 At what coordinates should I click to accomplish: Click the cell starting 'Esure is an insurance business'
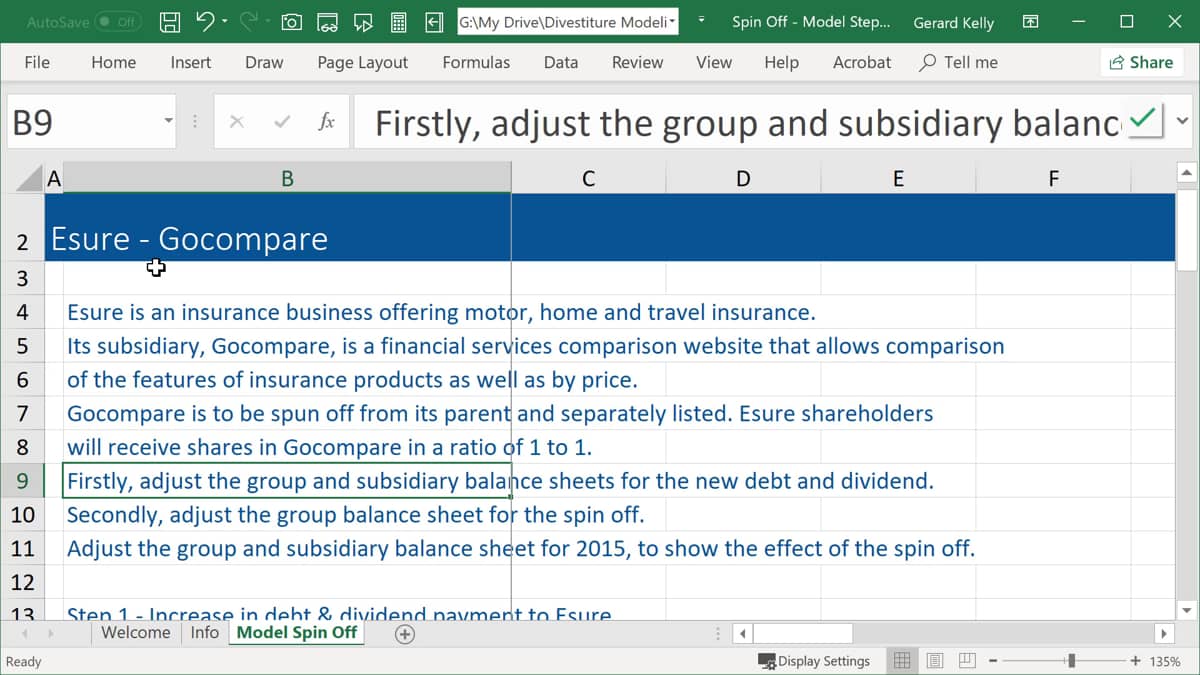point(287,312)
